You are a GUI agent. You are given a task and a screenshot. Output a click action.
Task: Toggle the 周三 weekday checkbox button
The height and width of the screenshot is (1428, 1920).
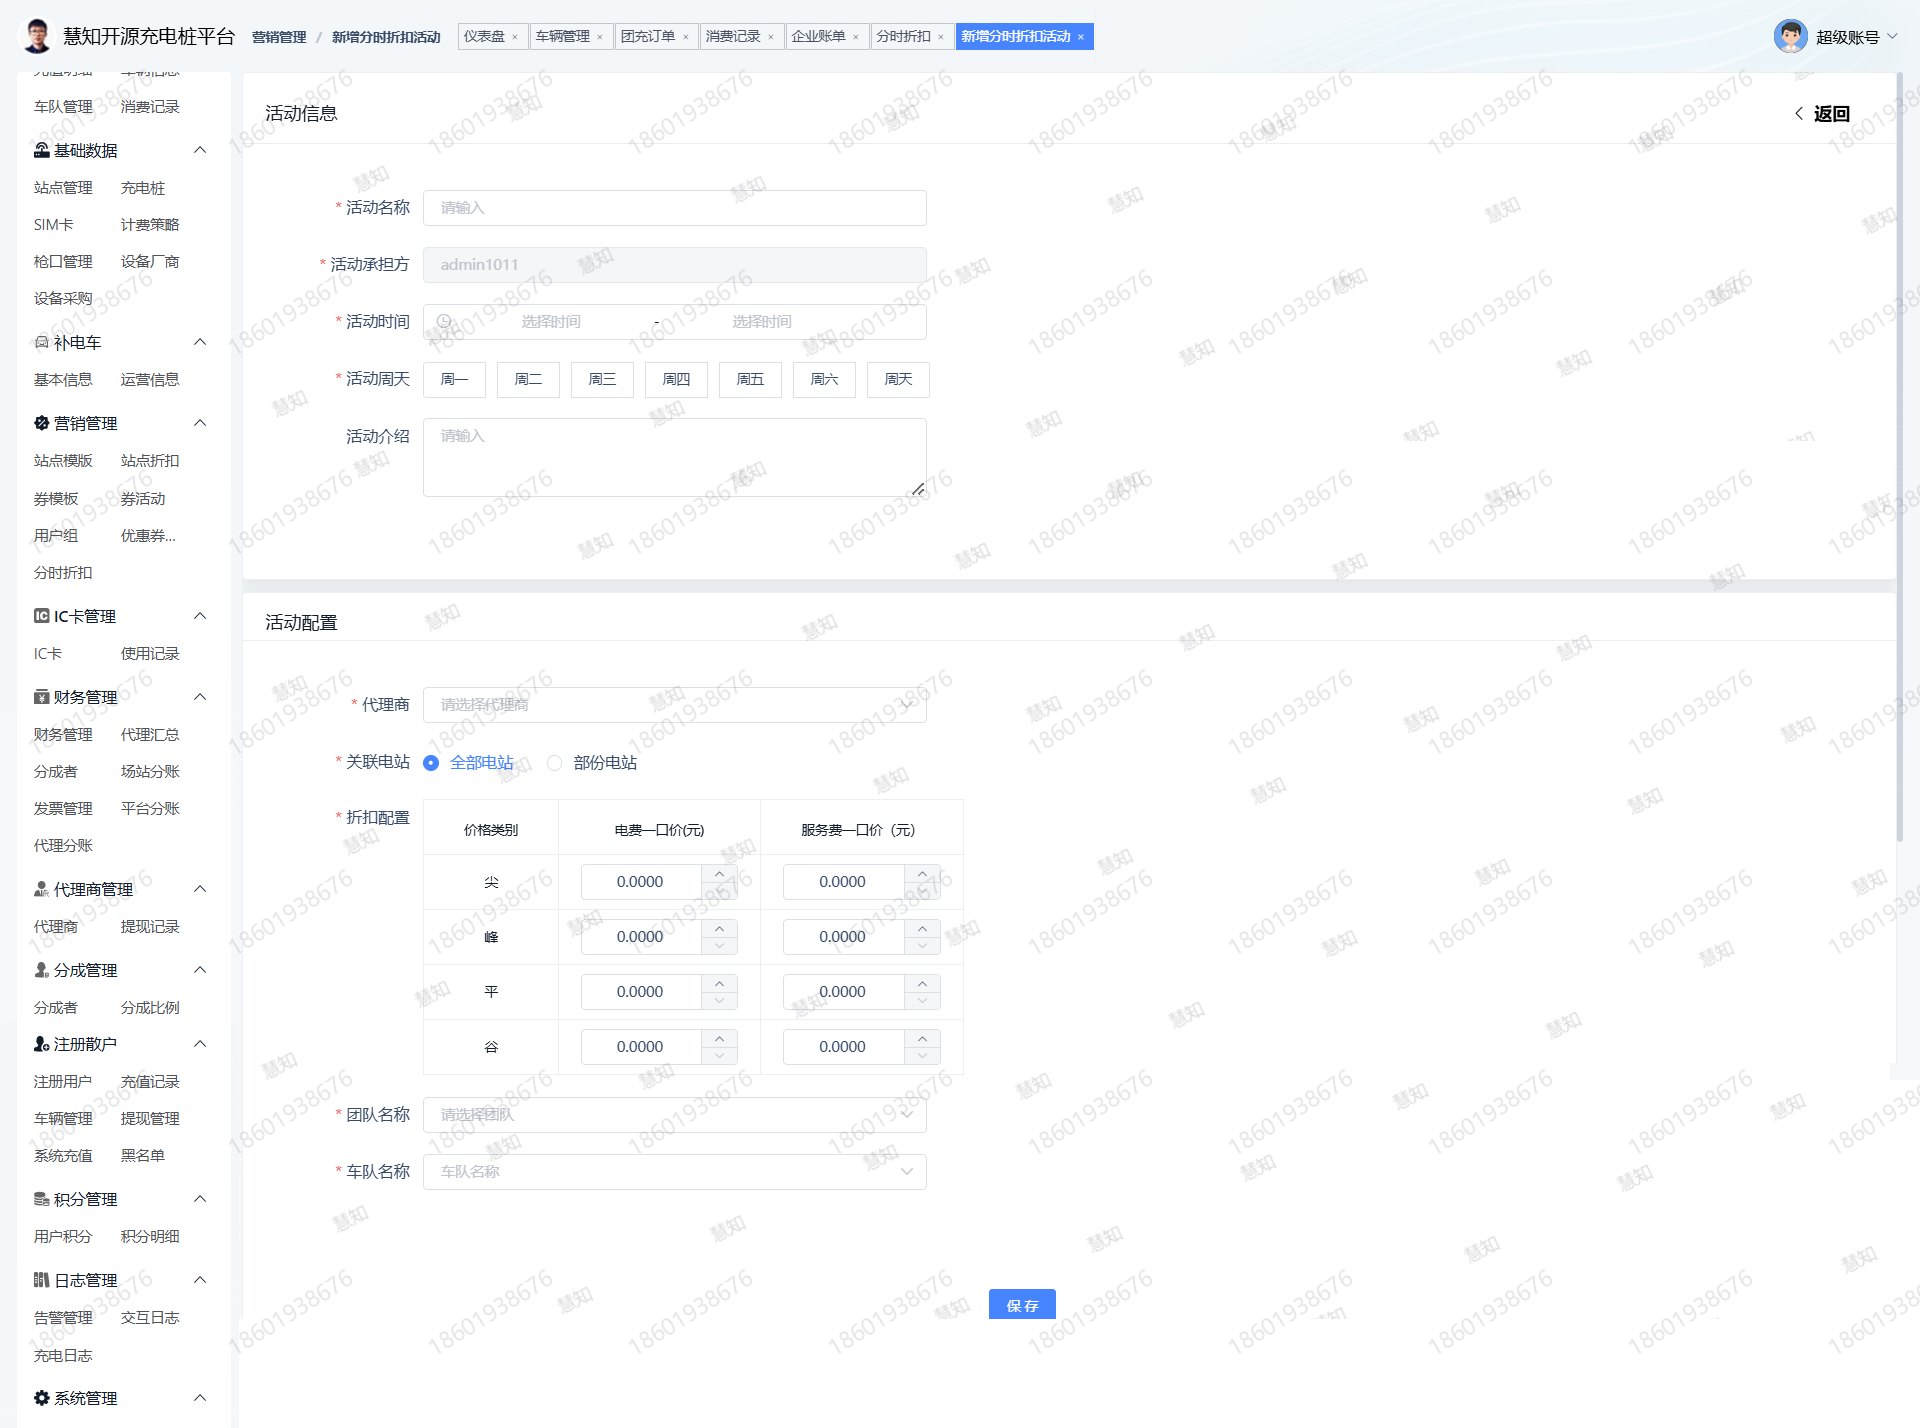[x=602, y=380]
